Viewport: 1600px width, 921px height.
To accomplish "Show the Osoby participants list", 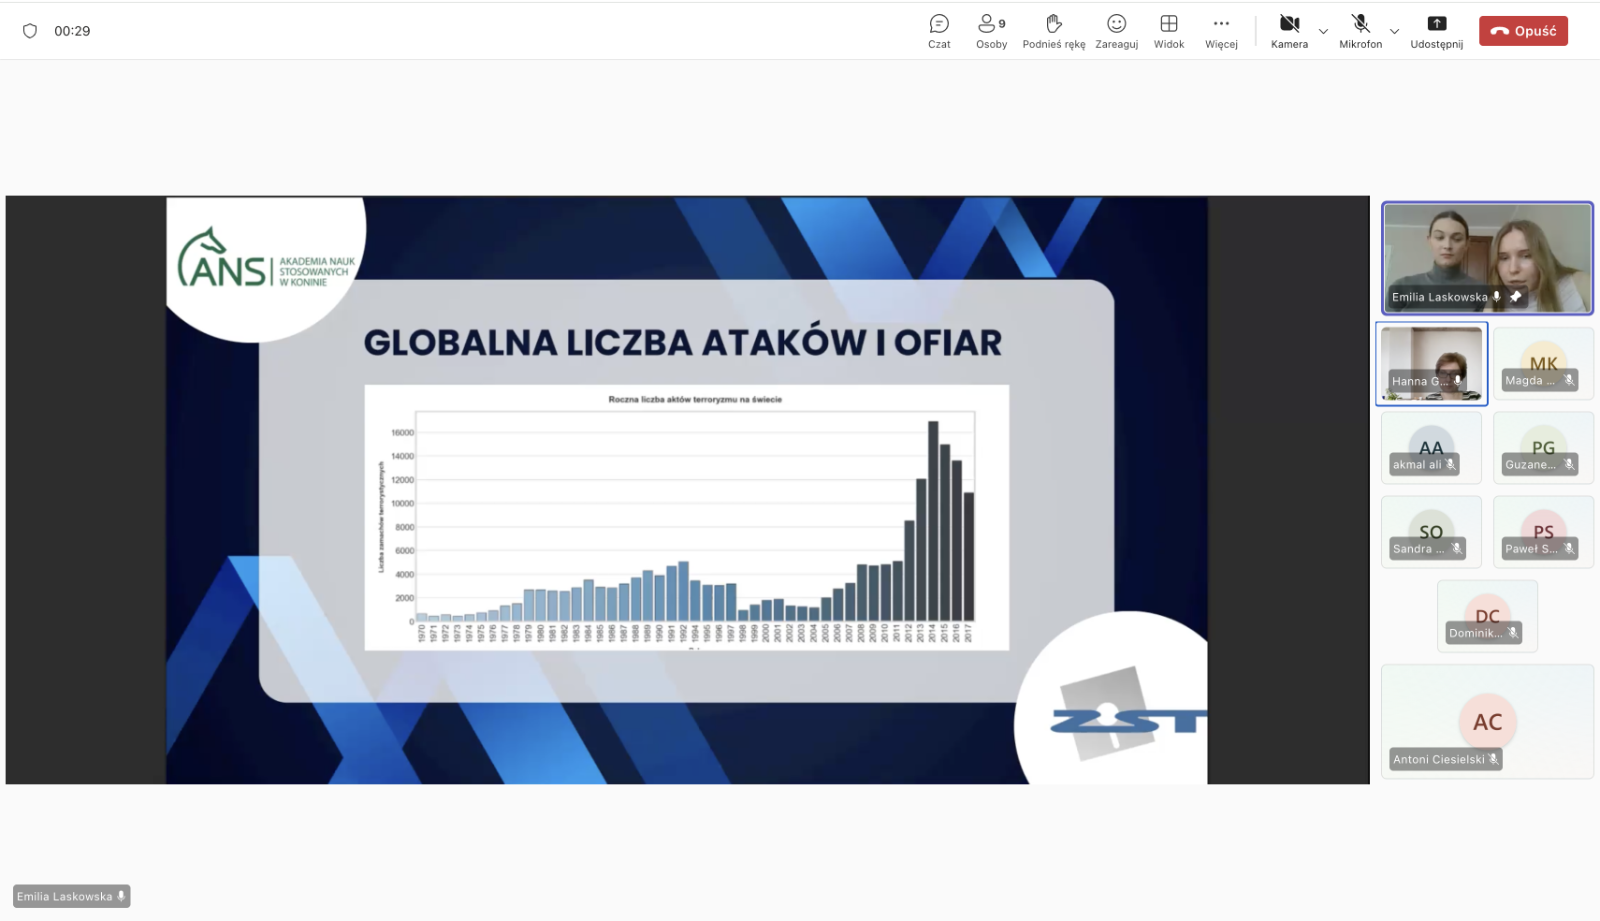I will (991, 31).
